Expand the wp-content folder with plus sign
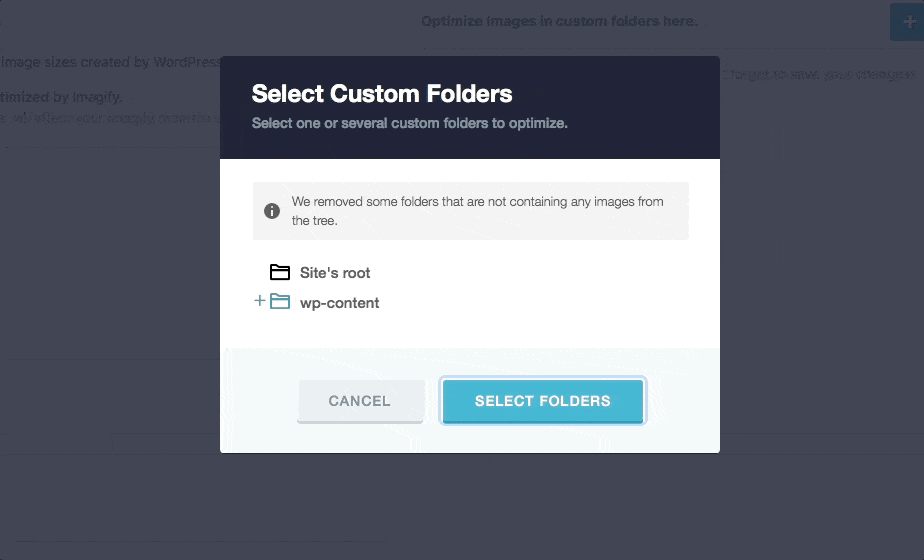The image size is (924, 560). 260,301
